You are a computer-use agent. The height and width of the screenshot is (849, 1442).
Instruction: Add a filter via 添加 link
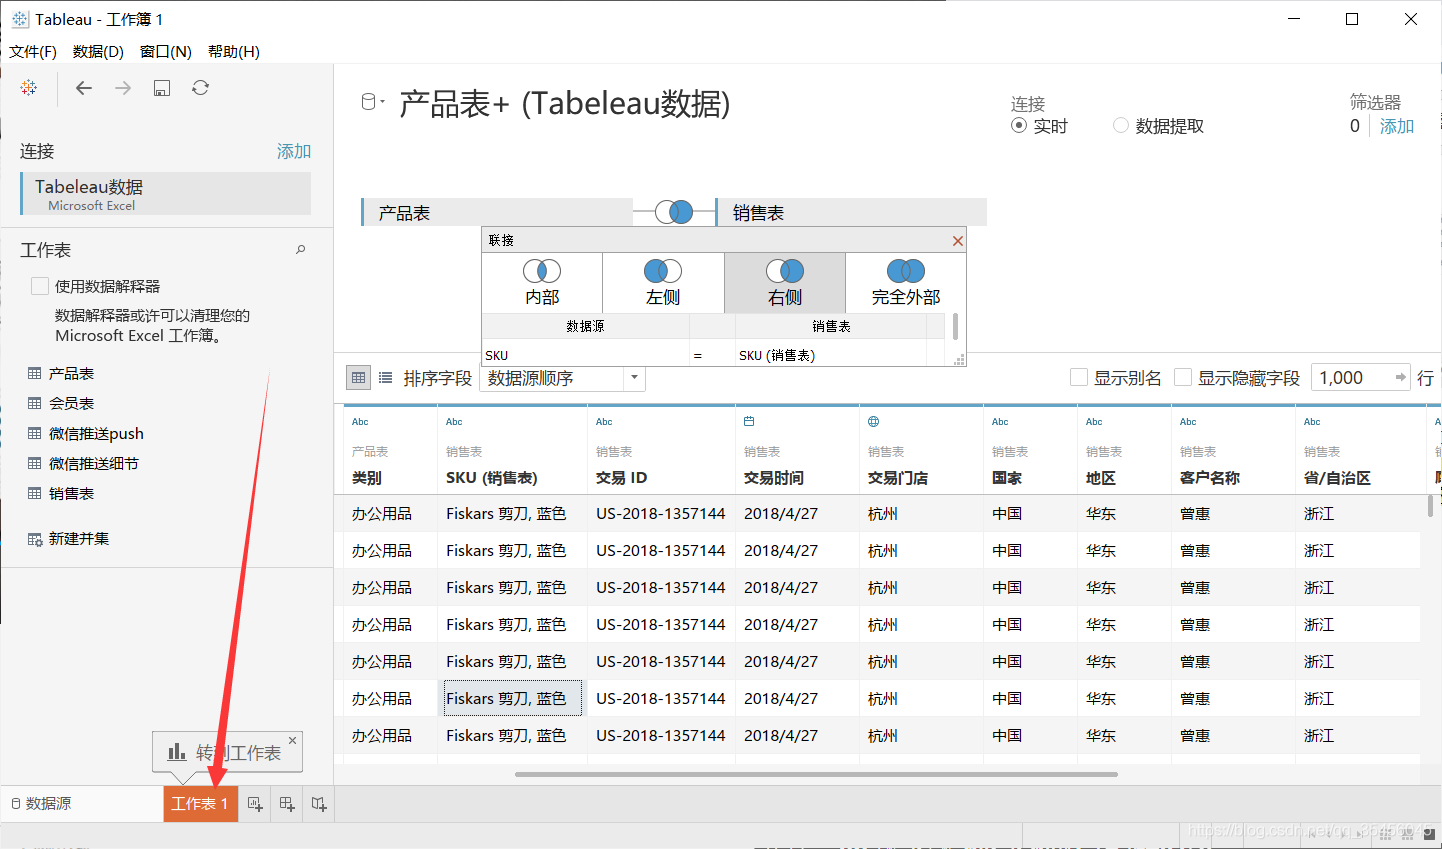tap(1397, 126)
